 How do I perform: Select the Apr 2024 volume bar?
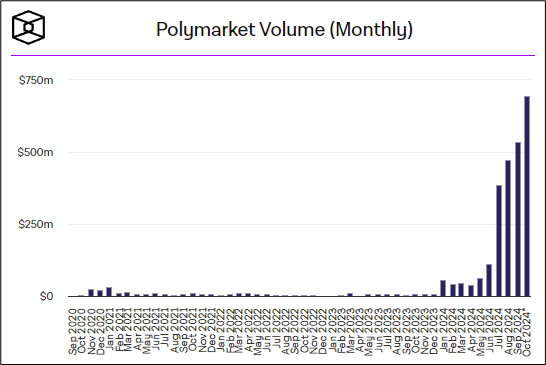[x=471, y=291]
